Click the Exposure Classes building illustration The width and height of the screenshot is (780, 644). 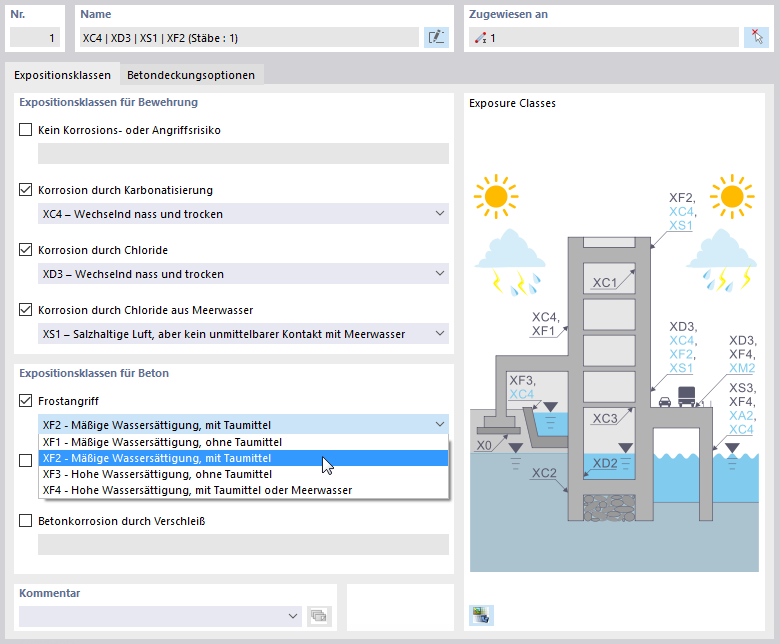(x=614, y=373)
